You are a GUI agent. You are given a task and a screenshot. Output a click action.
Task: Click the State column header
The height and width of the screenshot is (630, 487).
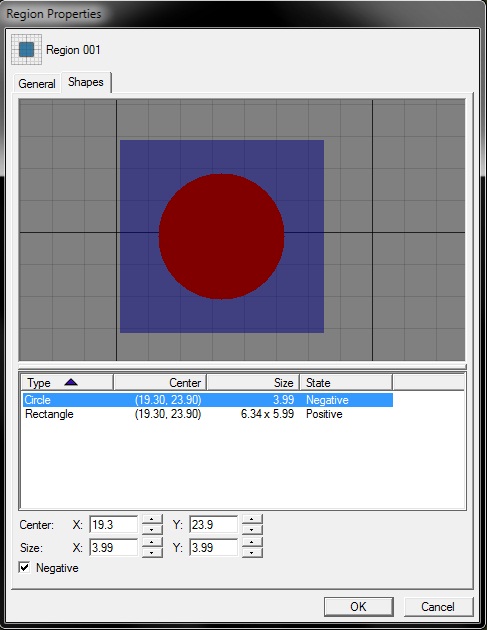(346, 382)
